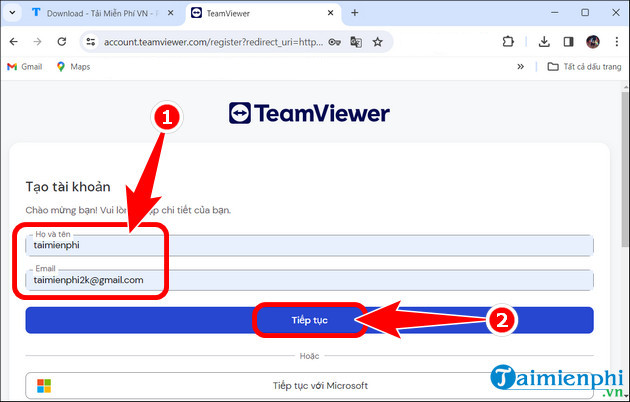
Task: Close the TeamViewer tab
Action: [x=330, y=13]
